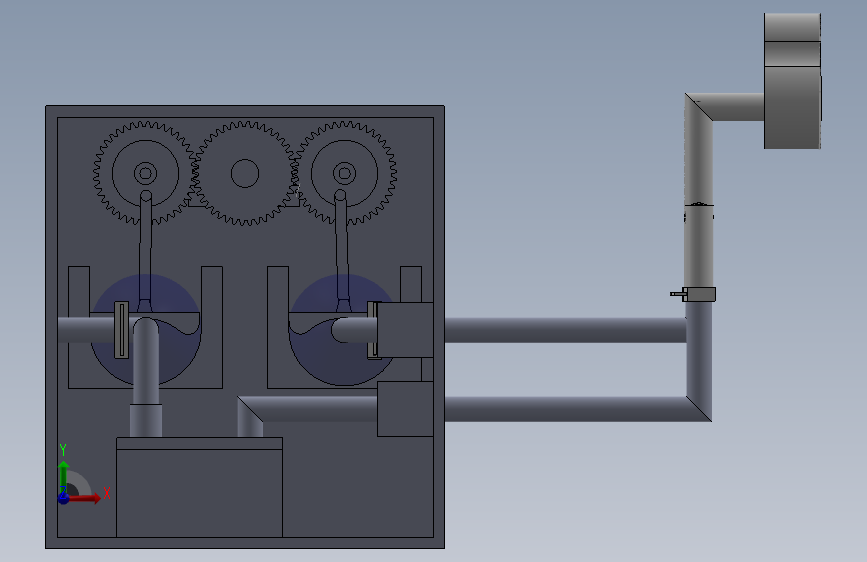Image resolution: width=867 pixels, height=562 pixels.
Task: Select the upper horizontal pipe exiting the housing
Action: coord(566,330)
